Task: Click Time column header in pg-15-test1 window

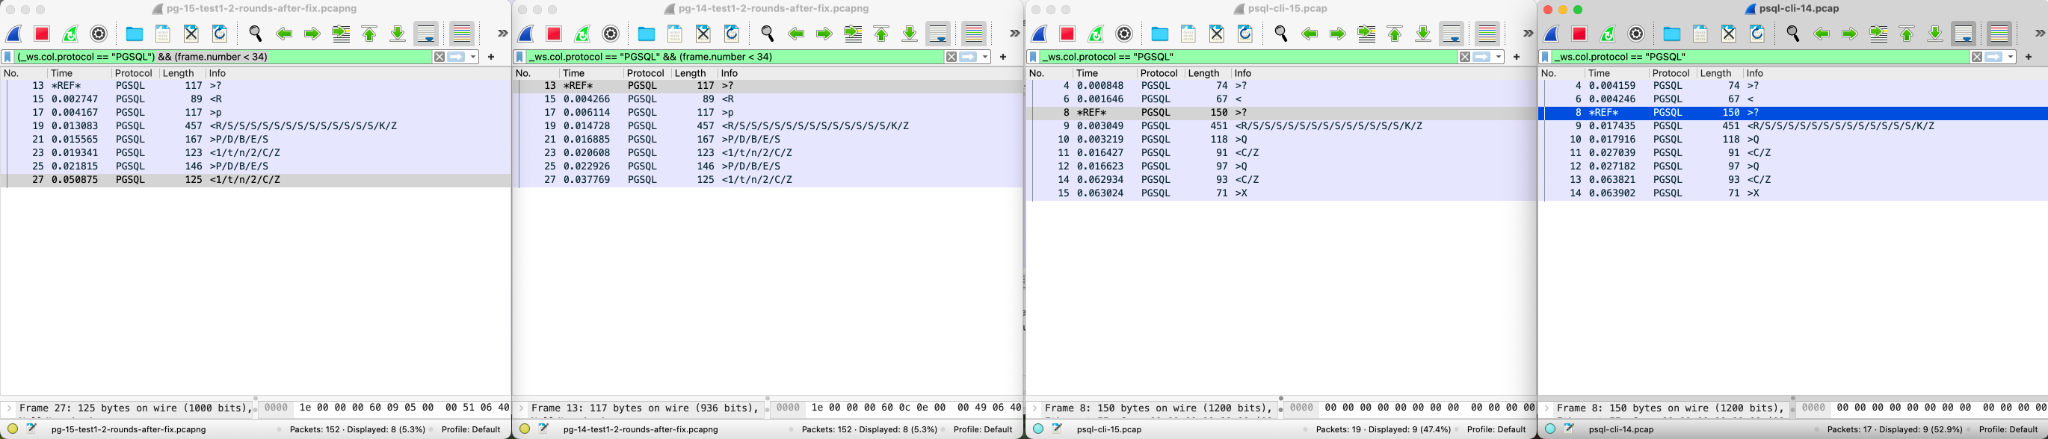Action: point(62,73)
